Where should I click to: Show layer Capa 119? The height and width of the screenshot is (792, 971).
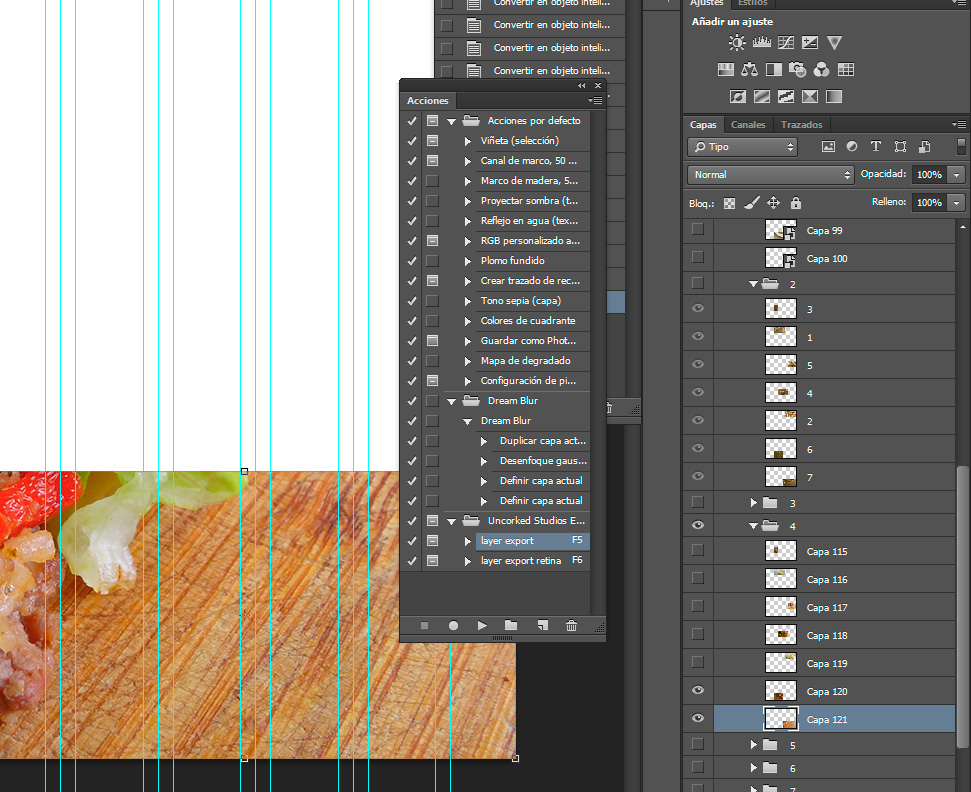pyautogui.click(x=698, y=662)
